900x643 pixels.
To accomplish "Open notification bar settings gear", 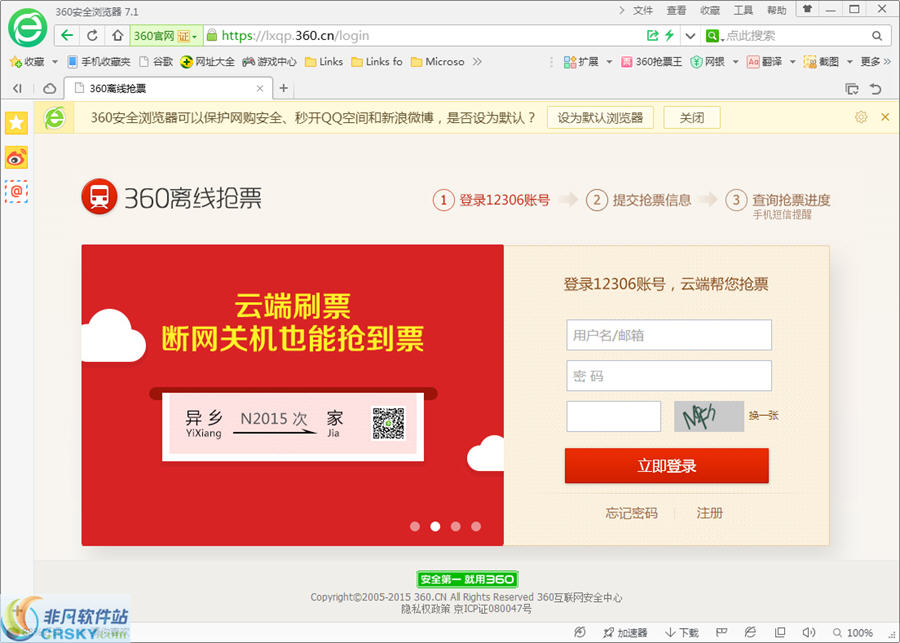I will pyautogui.click(x=861, y=117).
